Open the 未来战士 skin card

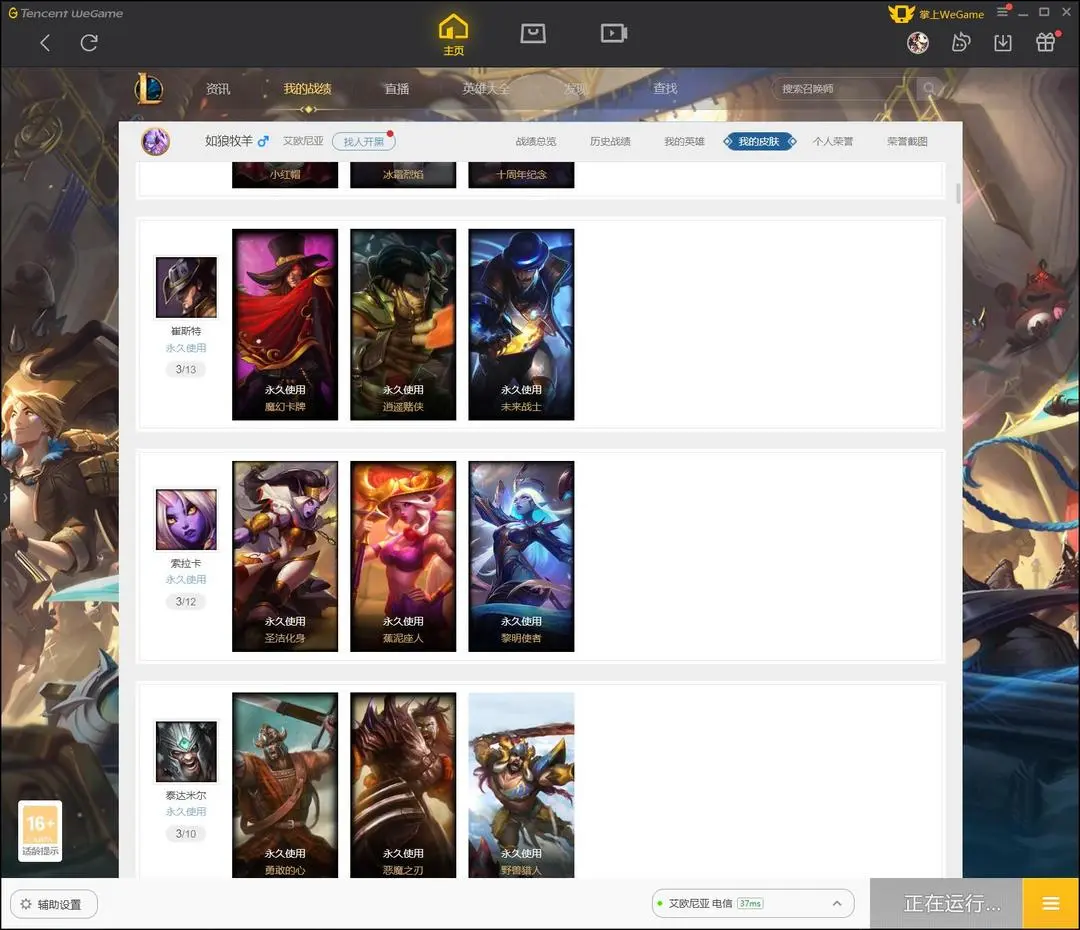(521, 324)
